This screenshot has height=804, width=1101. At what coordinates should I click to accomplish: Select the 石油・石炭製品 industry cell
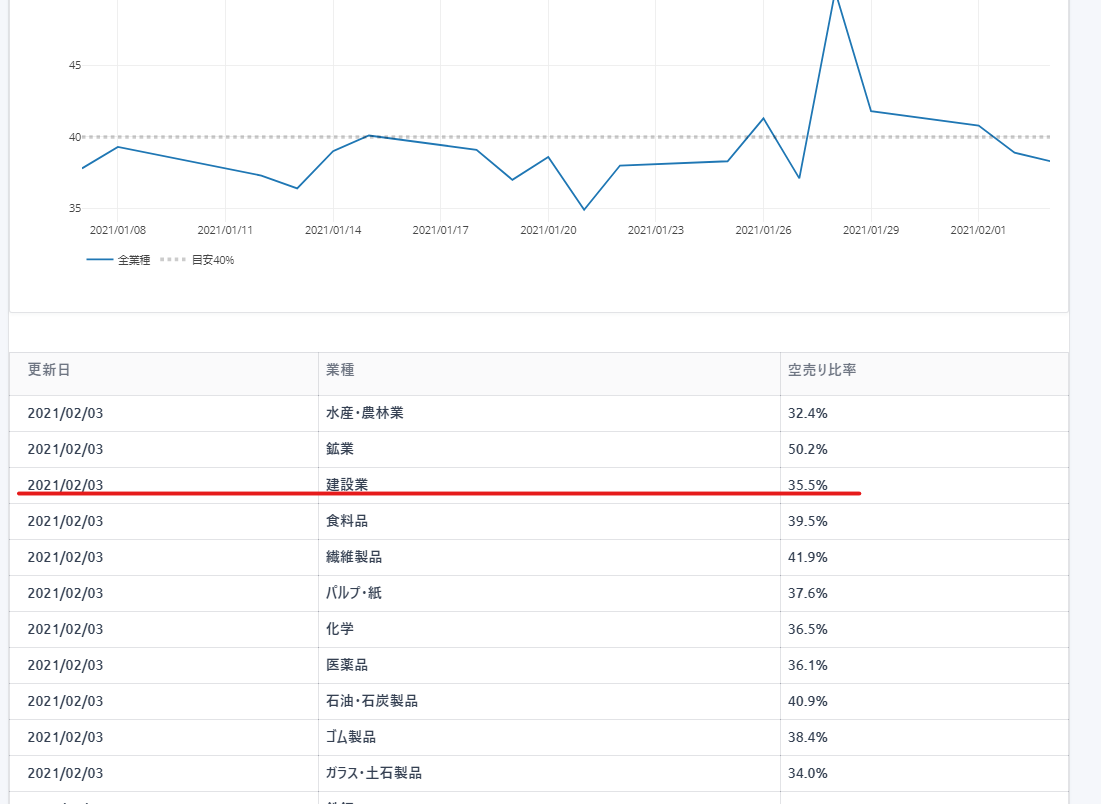click(372, 701)
